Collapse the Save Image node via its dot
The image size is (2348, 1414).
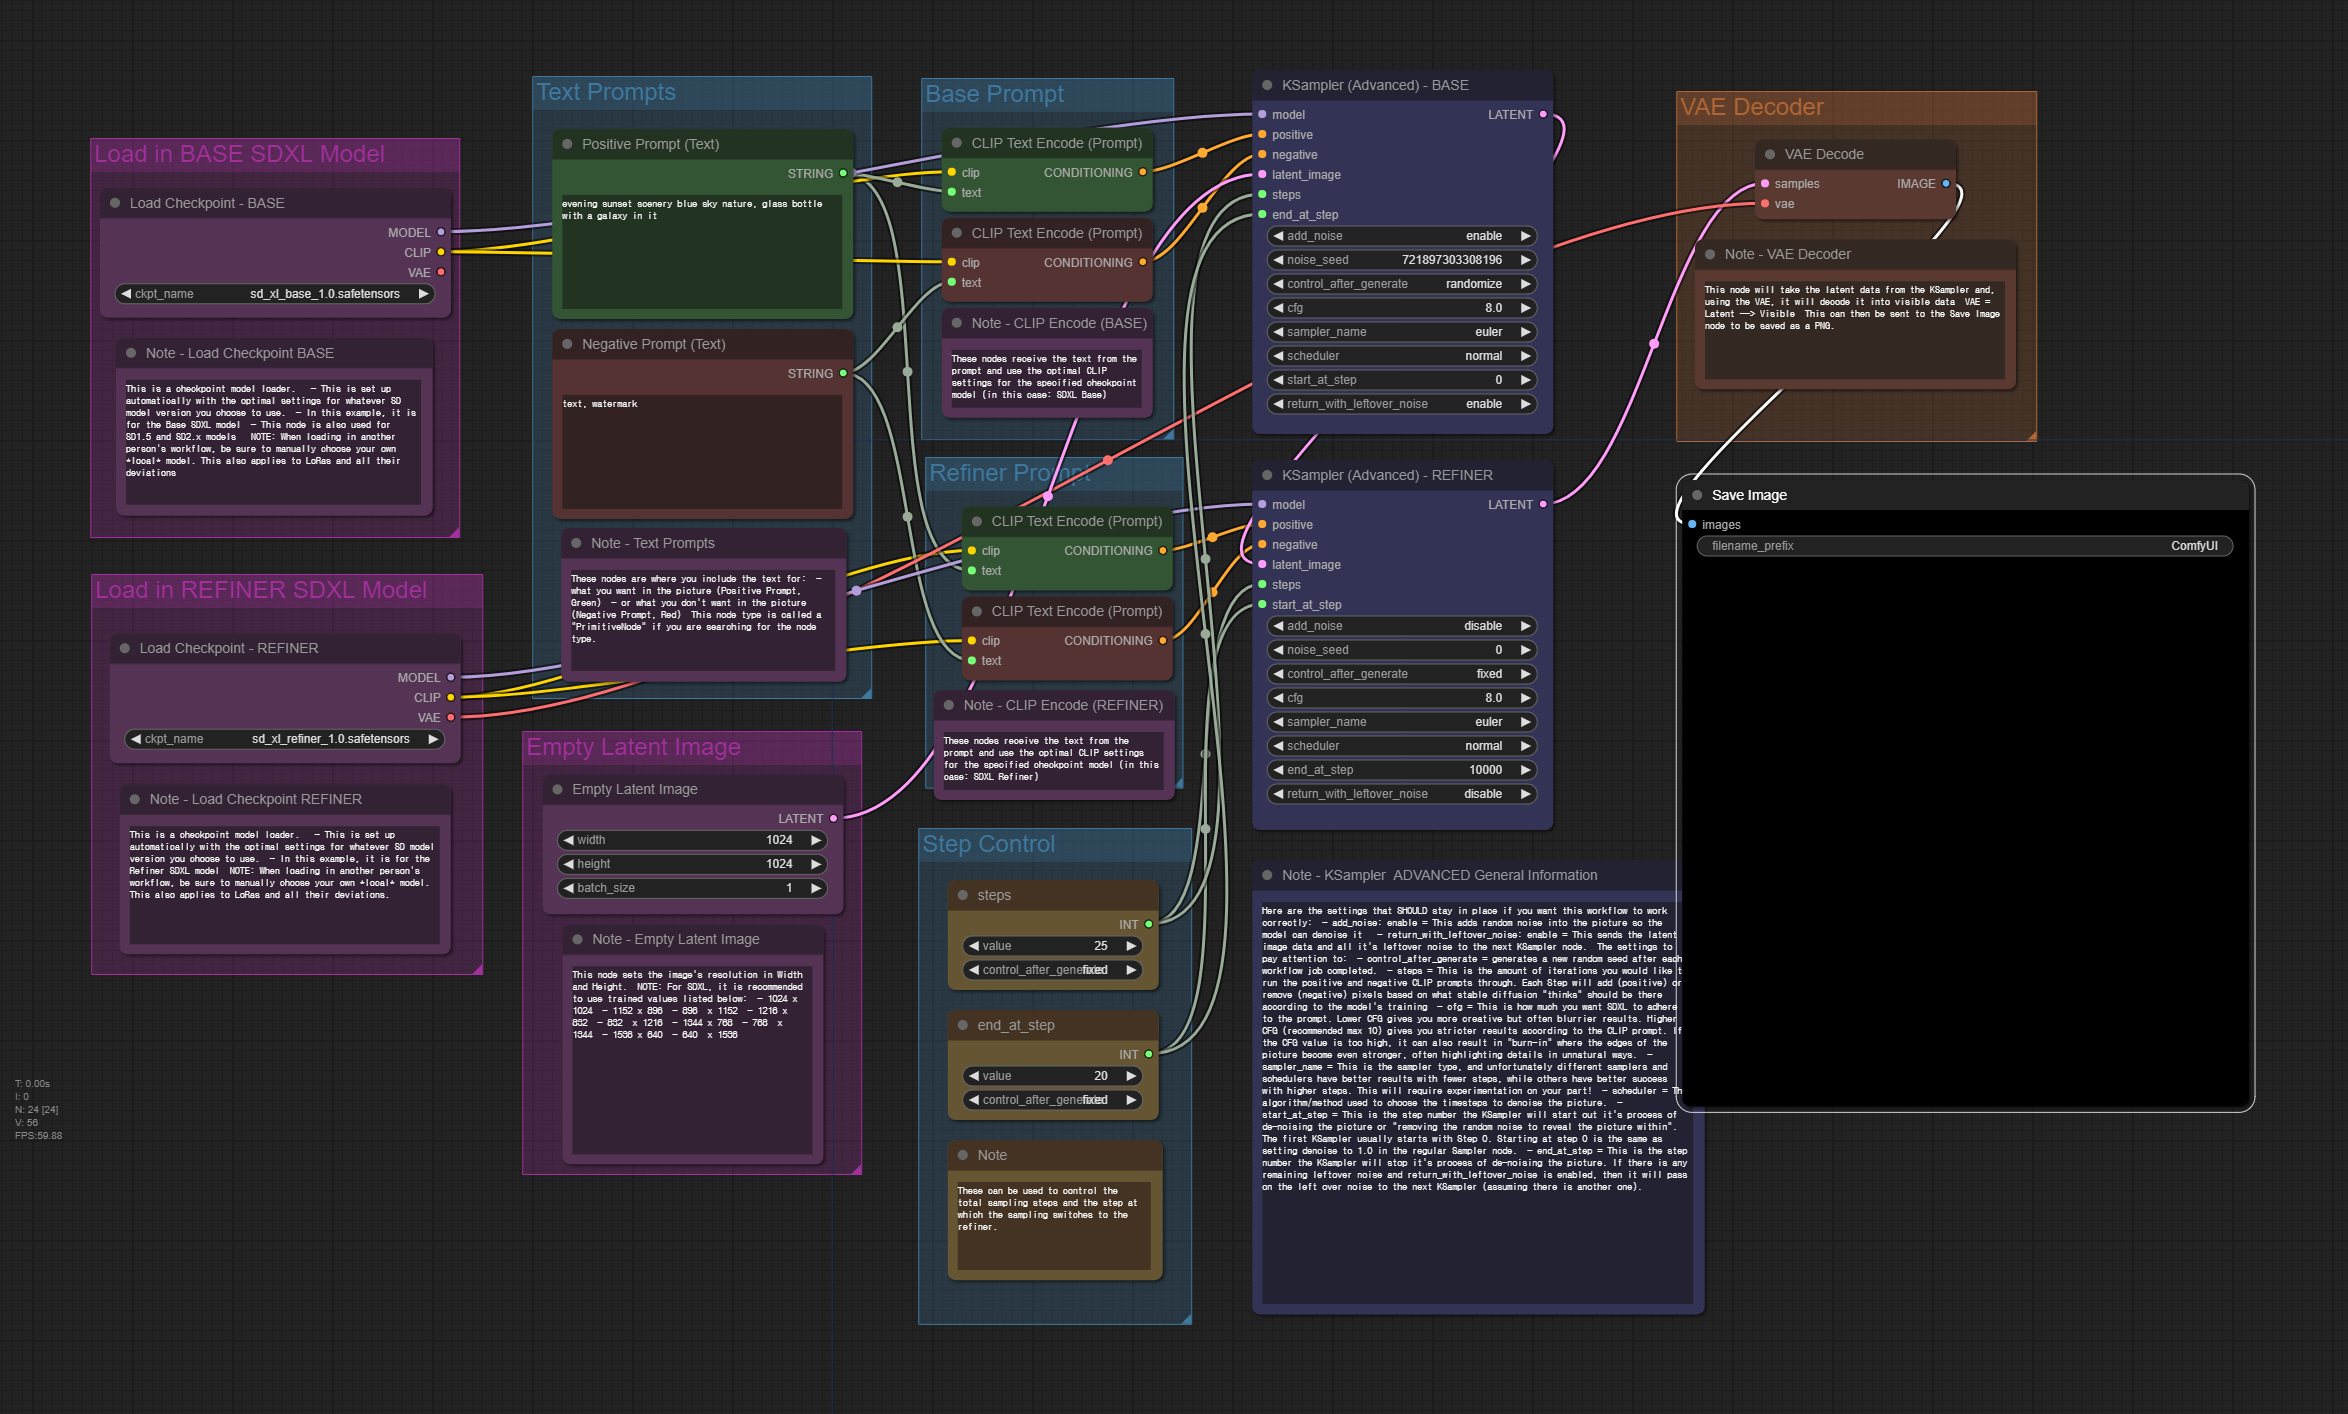pos(1697,495)
